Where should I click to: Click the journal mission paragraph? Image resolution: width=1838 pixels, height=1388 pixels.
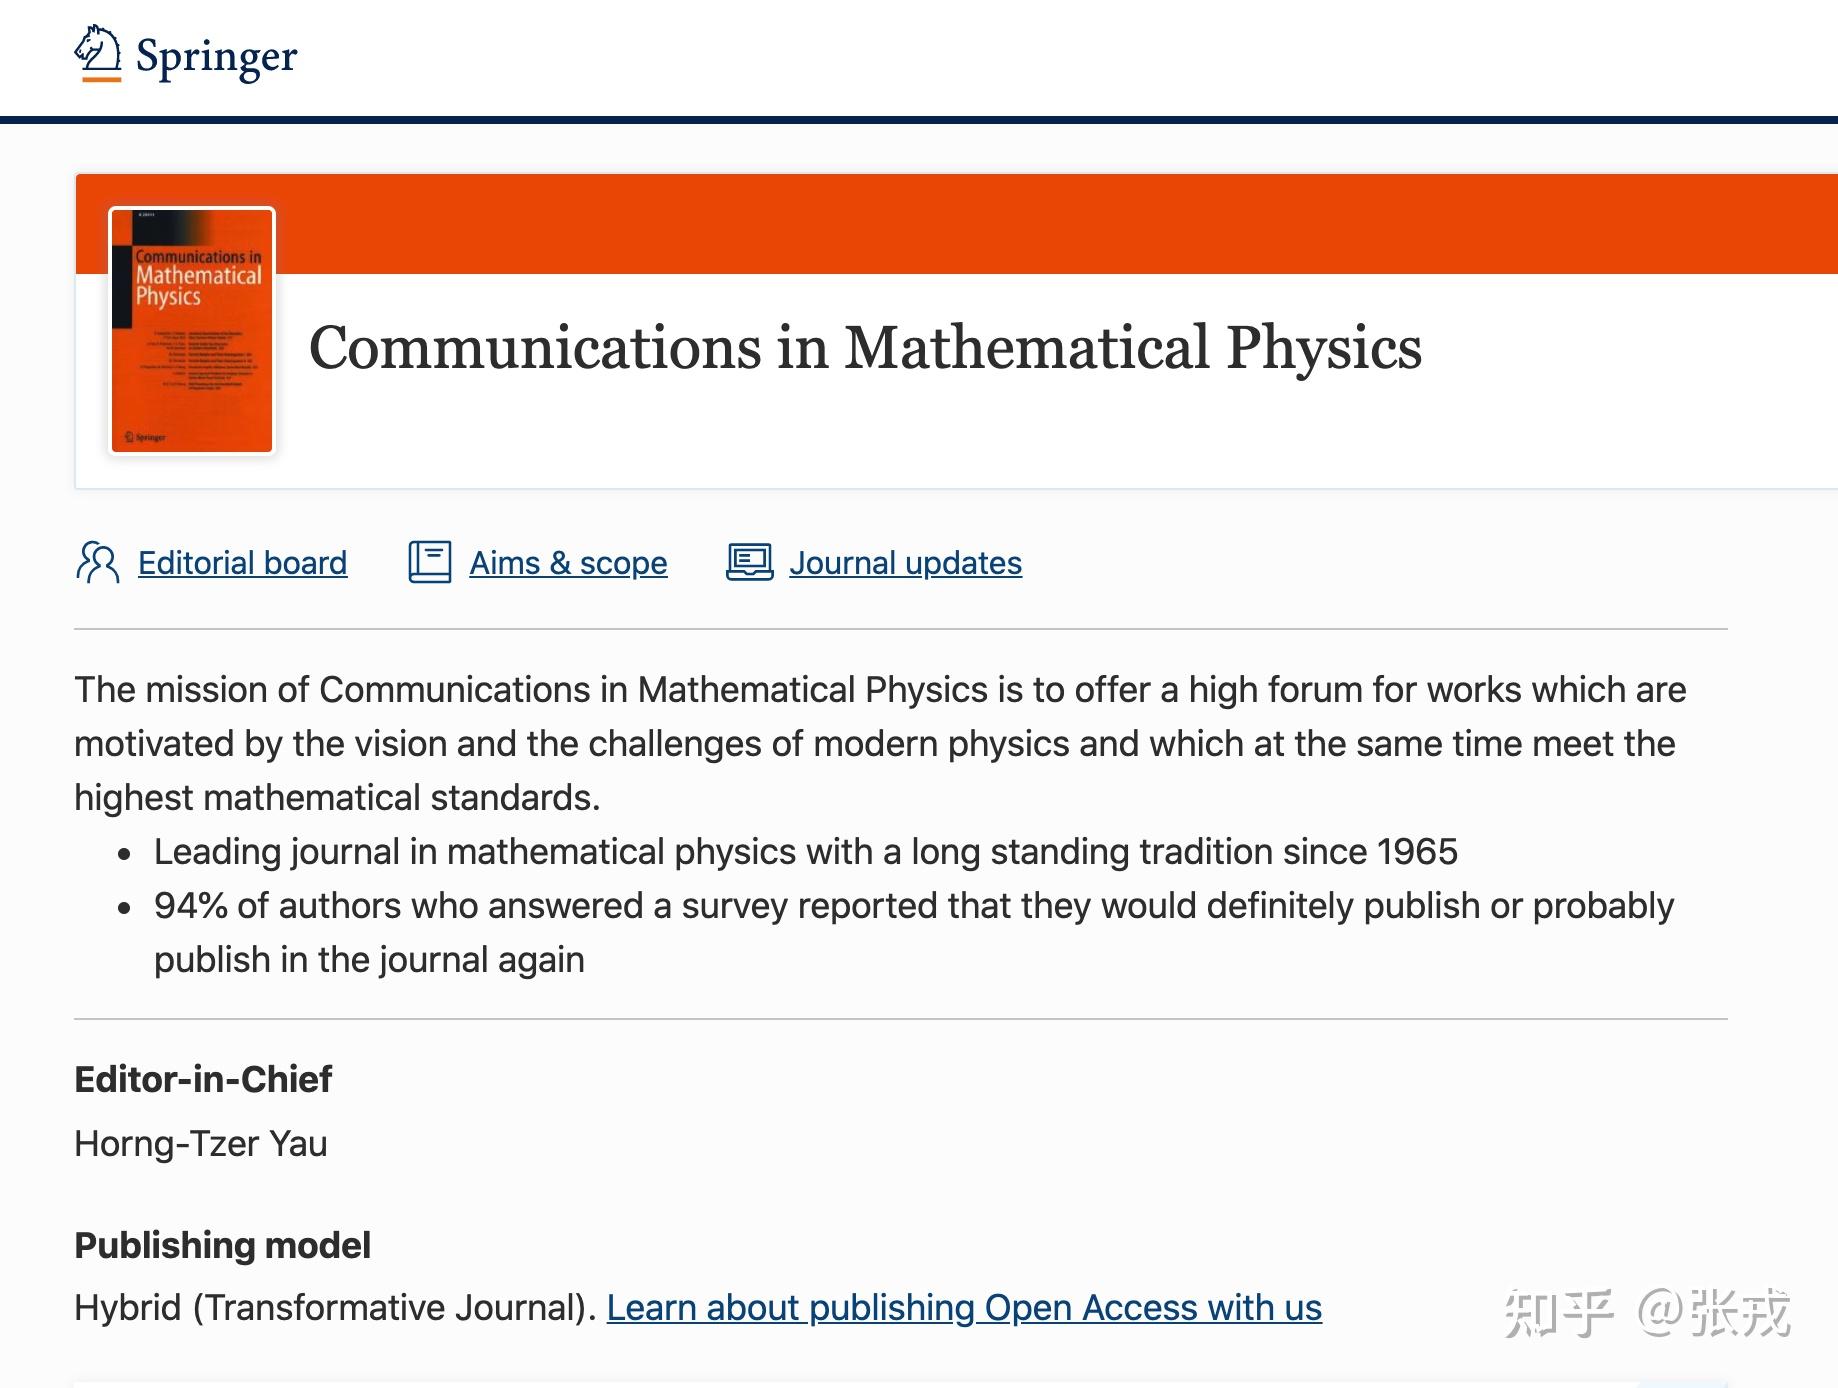(880, 744)
